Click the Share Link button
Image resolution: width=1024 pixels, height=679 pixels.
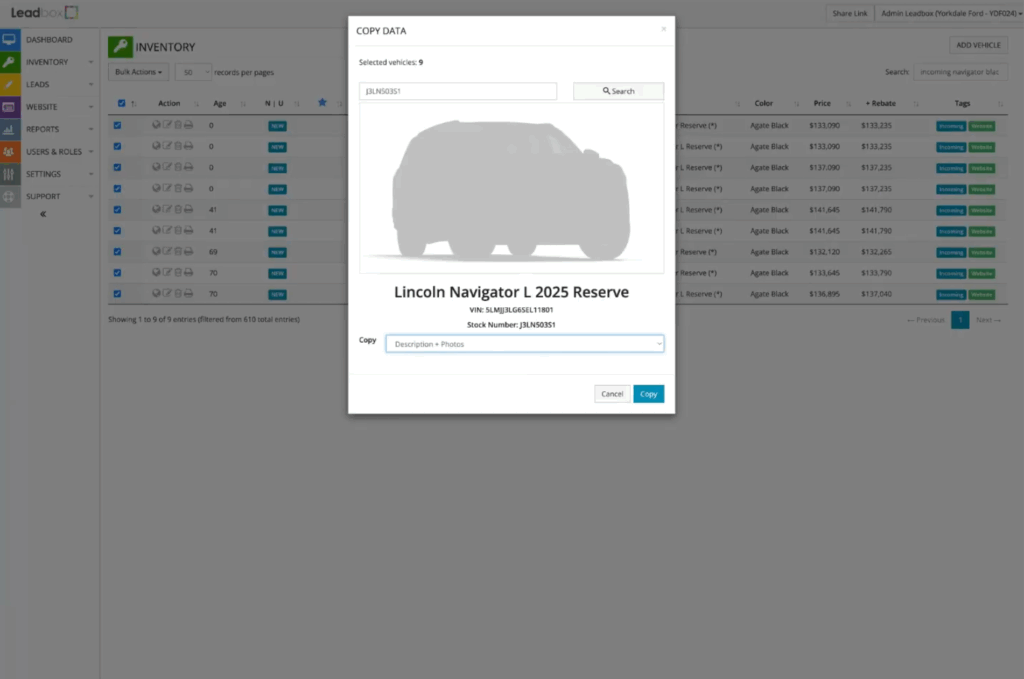tap(850, 13)
